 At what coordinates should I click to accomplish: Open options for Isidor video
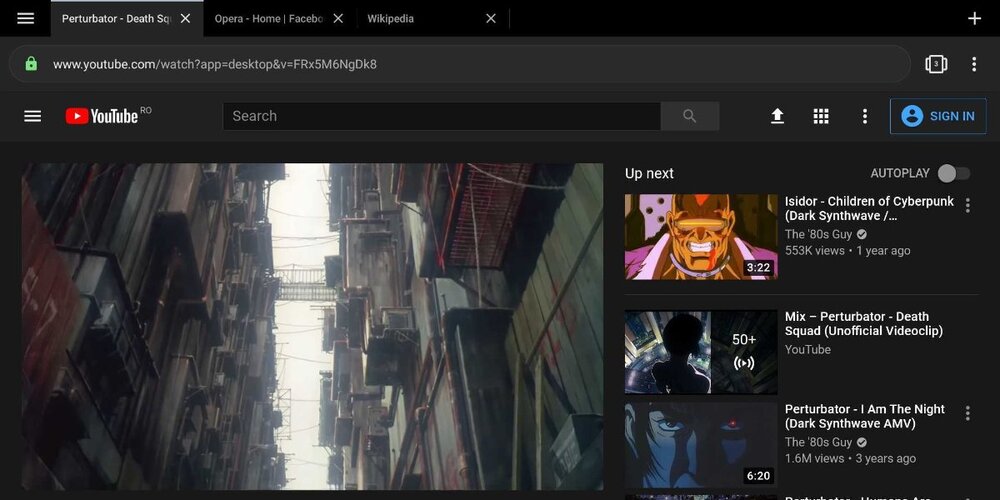click(967, 206)
